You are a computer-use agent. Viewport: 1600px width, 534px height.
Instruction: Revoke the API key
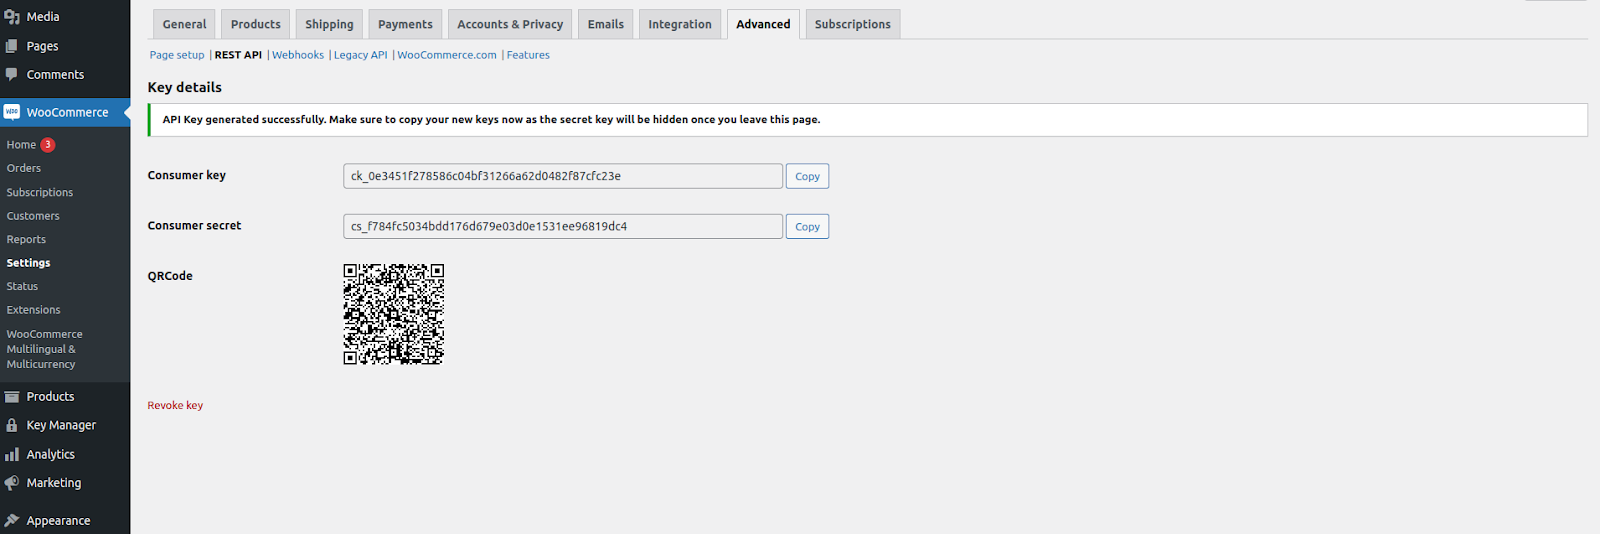click(x=175, y=405)
